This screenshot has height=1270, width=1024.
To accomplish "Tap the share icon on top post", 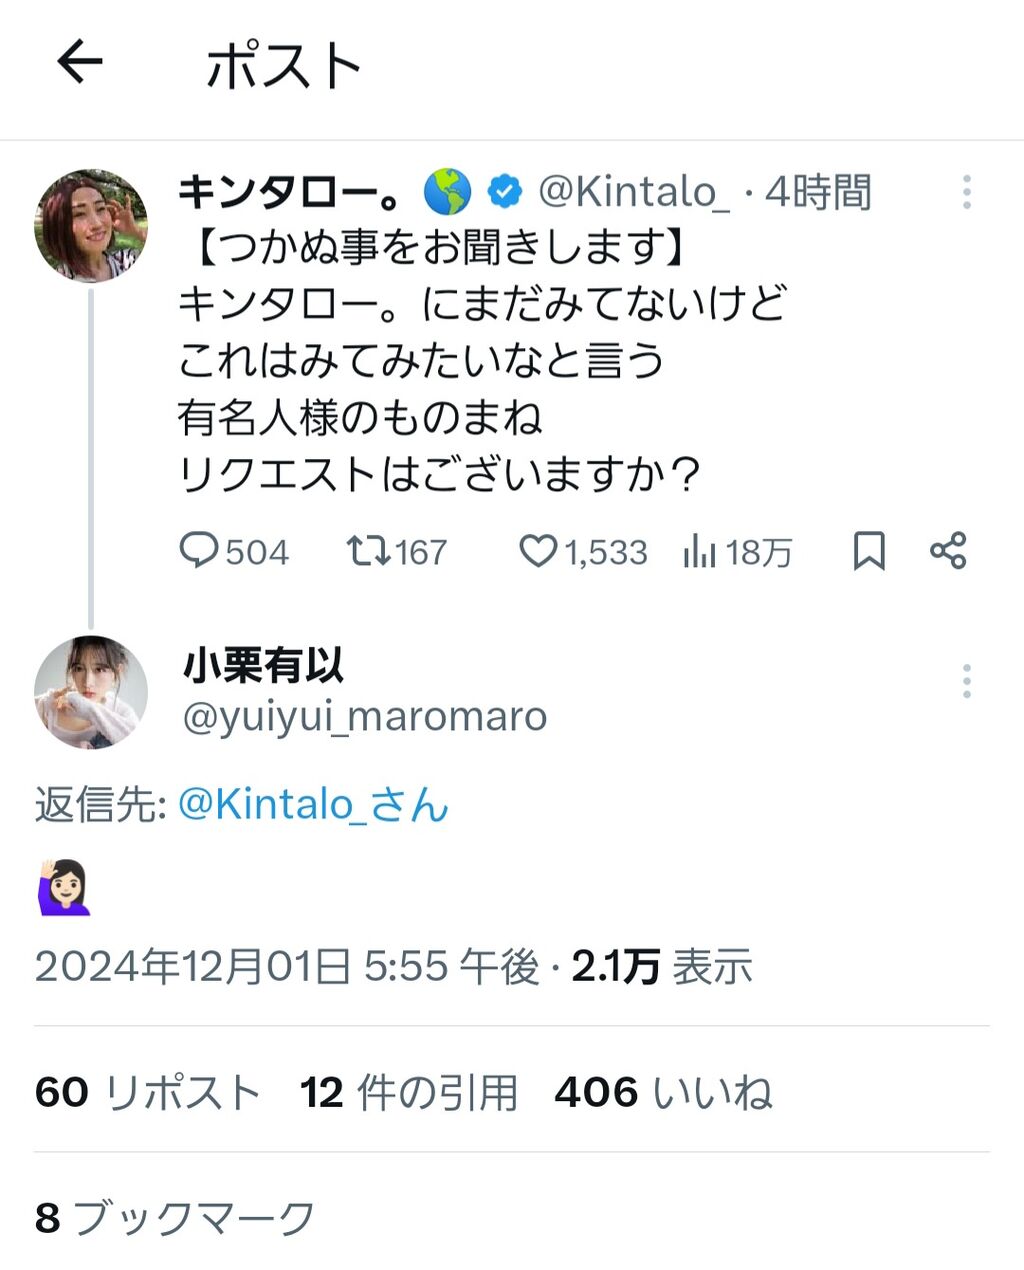I will [x=948, y=551].
